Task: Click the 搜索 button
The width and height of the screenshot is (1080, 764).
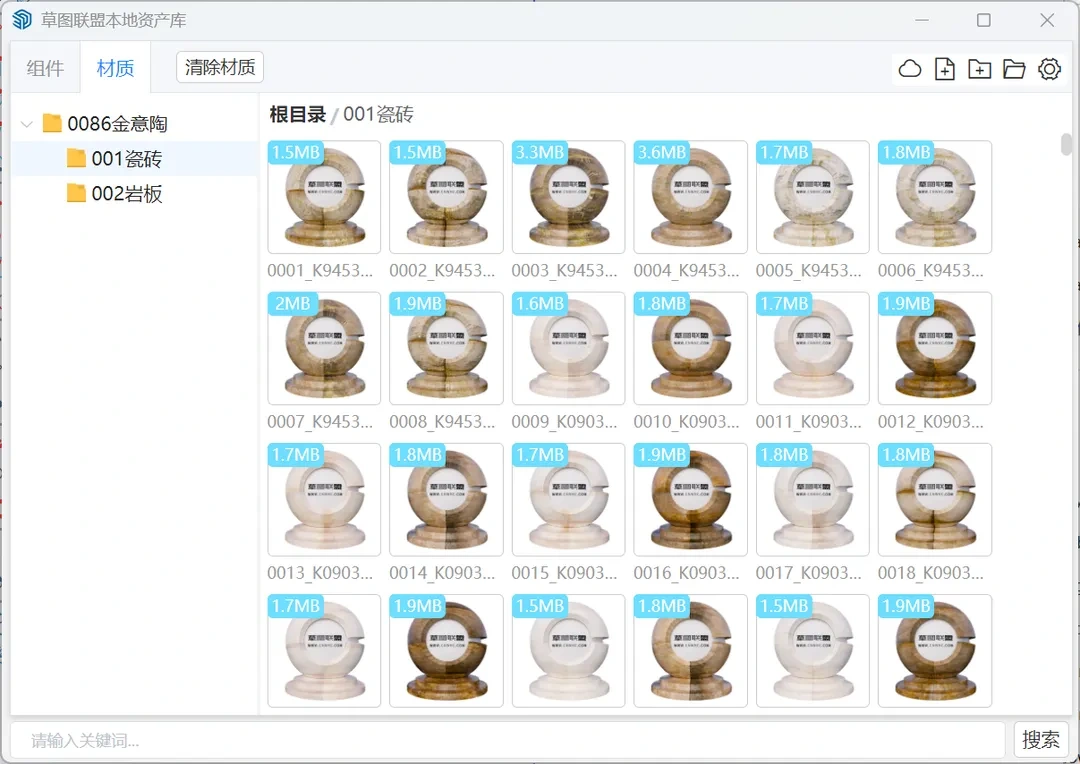Action: [1040, 739]
